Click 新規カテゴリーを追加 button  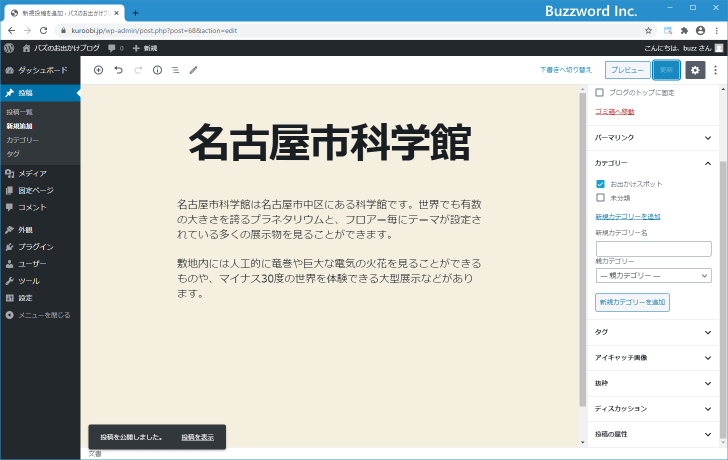coord(632,302)
